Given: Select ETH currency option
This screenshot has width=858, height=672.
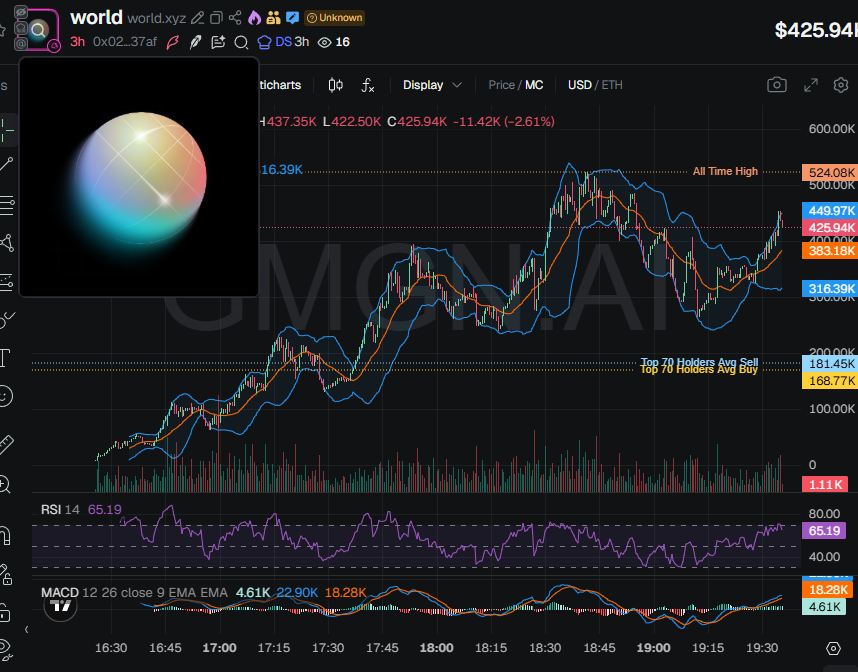Looking at the screenshot, I should 612,85.
